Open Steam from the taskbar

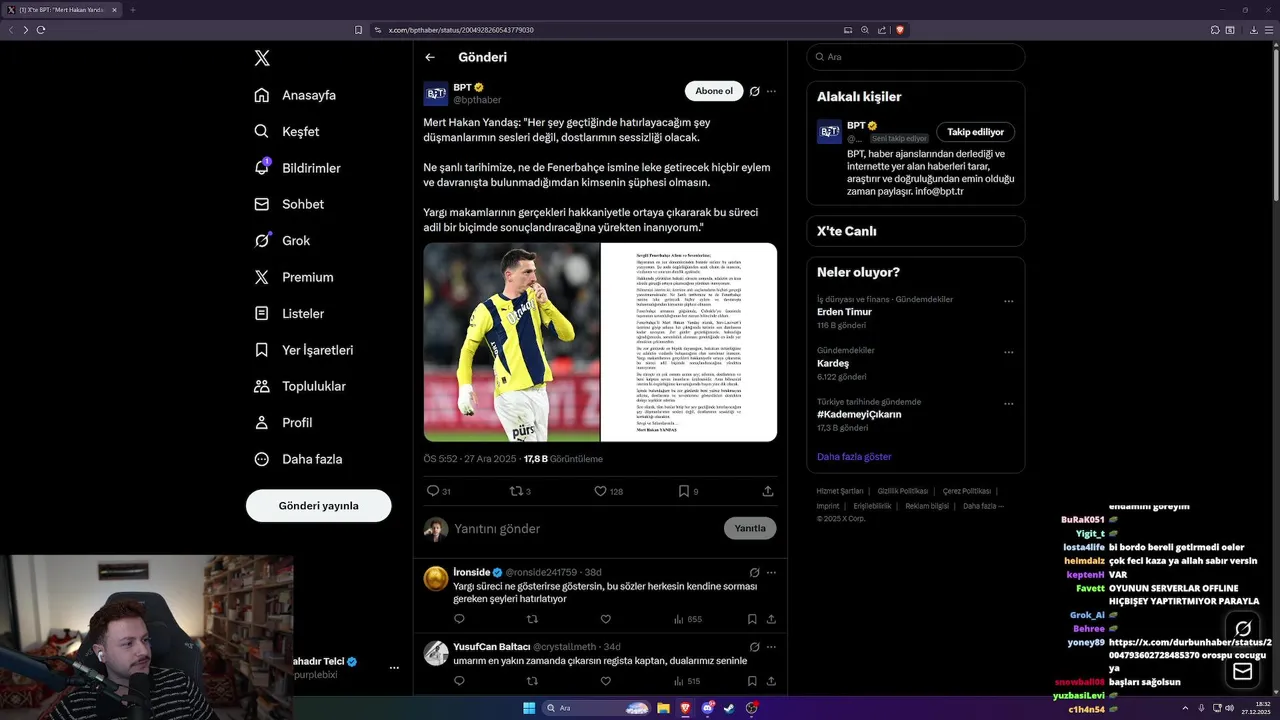pyautogui.click(x=729, y=708)
